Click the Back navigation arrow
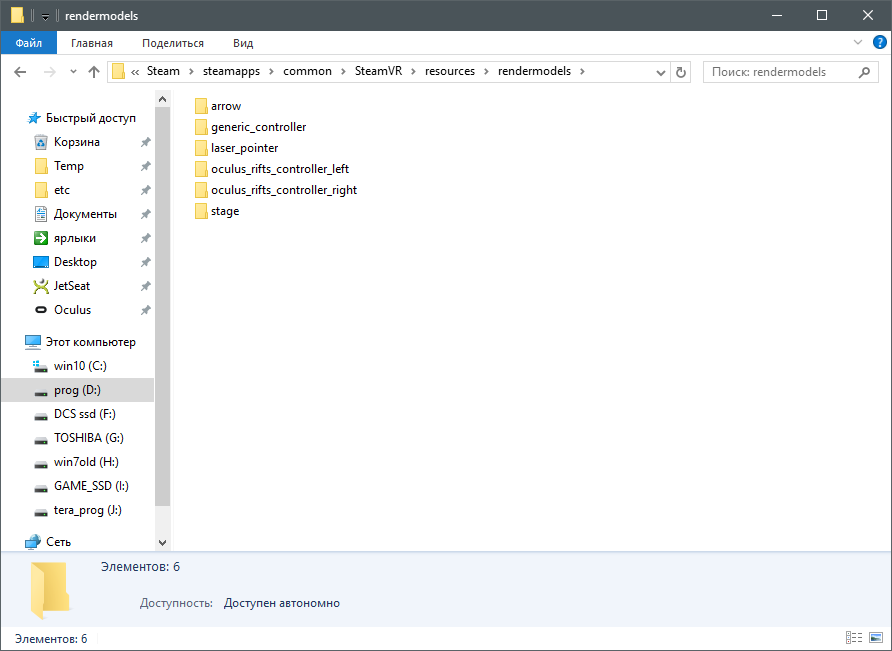The height and width of the screenshot is (651, 892). pos(19,72)
